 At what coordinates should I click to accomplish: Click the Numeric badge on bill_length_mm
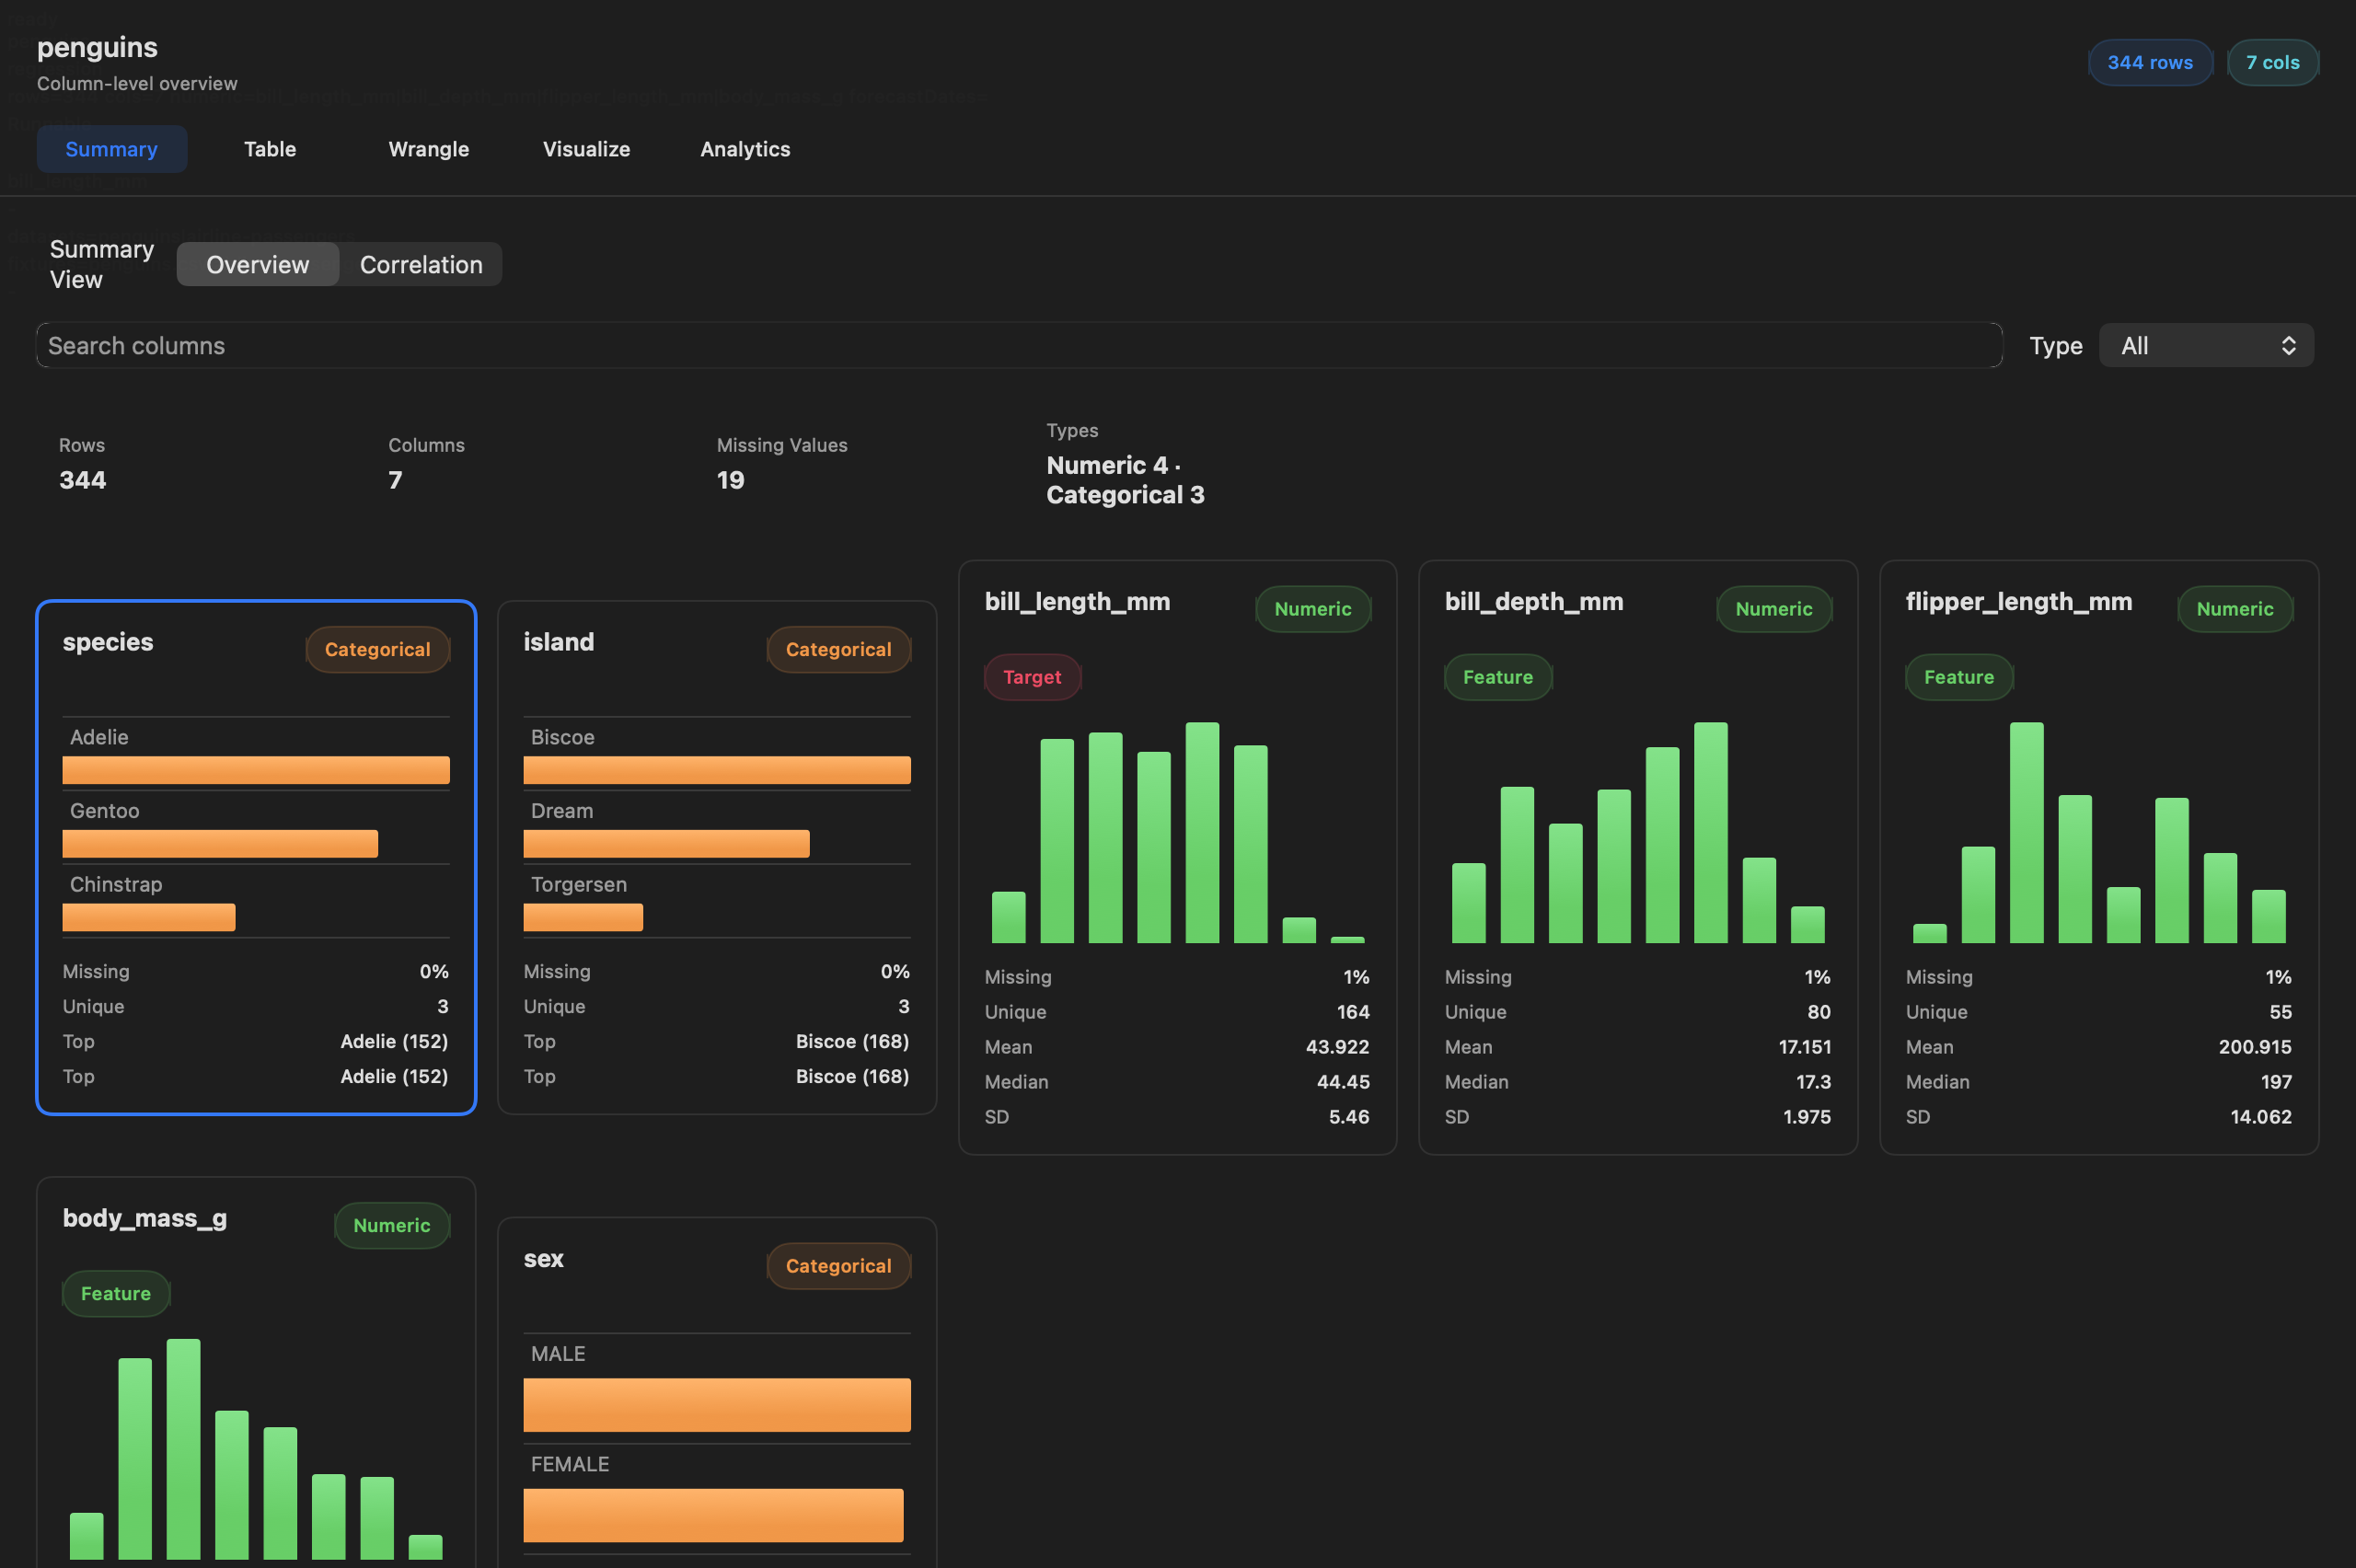1312,609
